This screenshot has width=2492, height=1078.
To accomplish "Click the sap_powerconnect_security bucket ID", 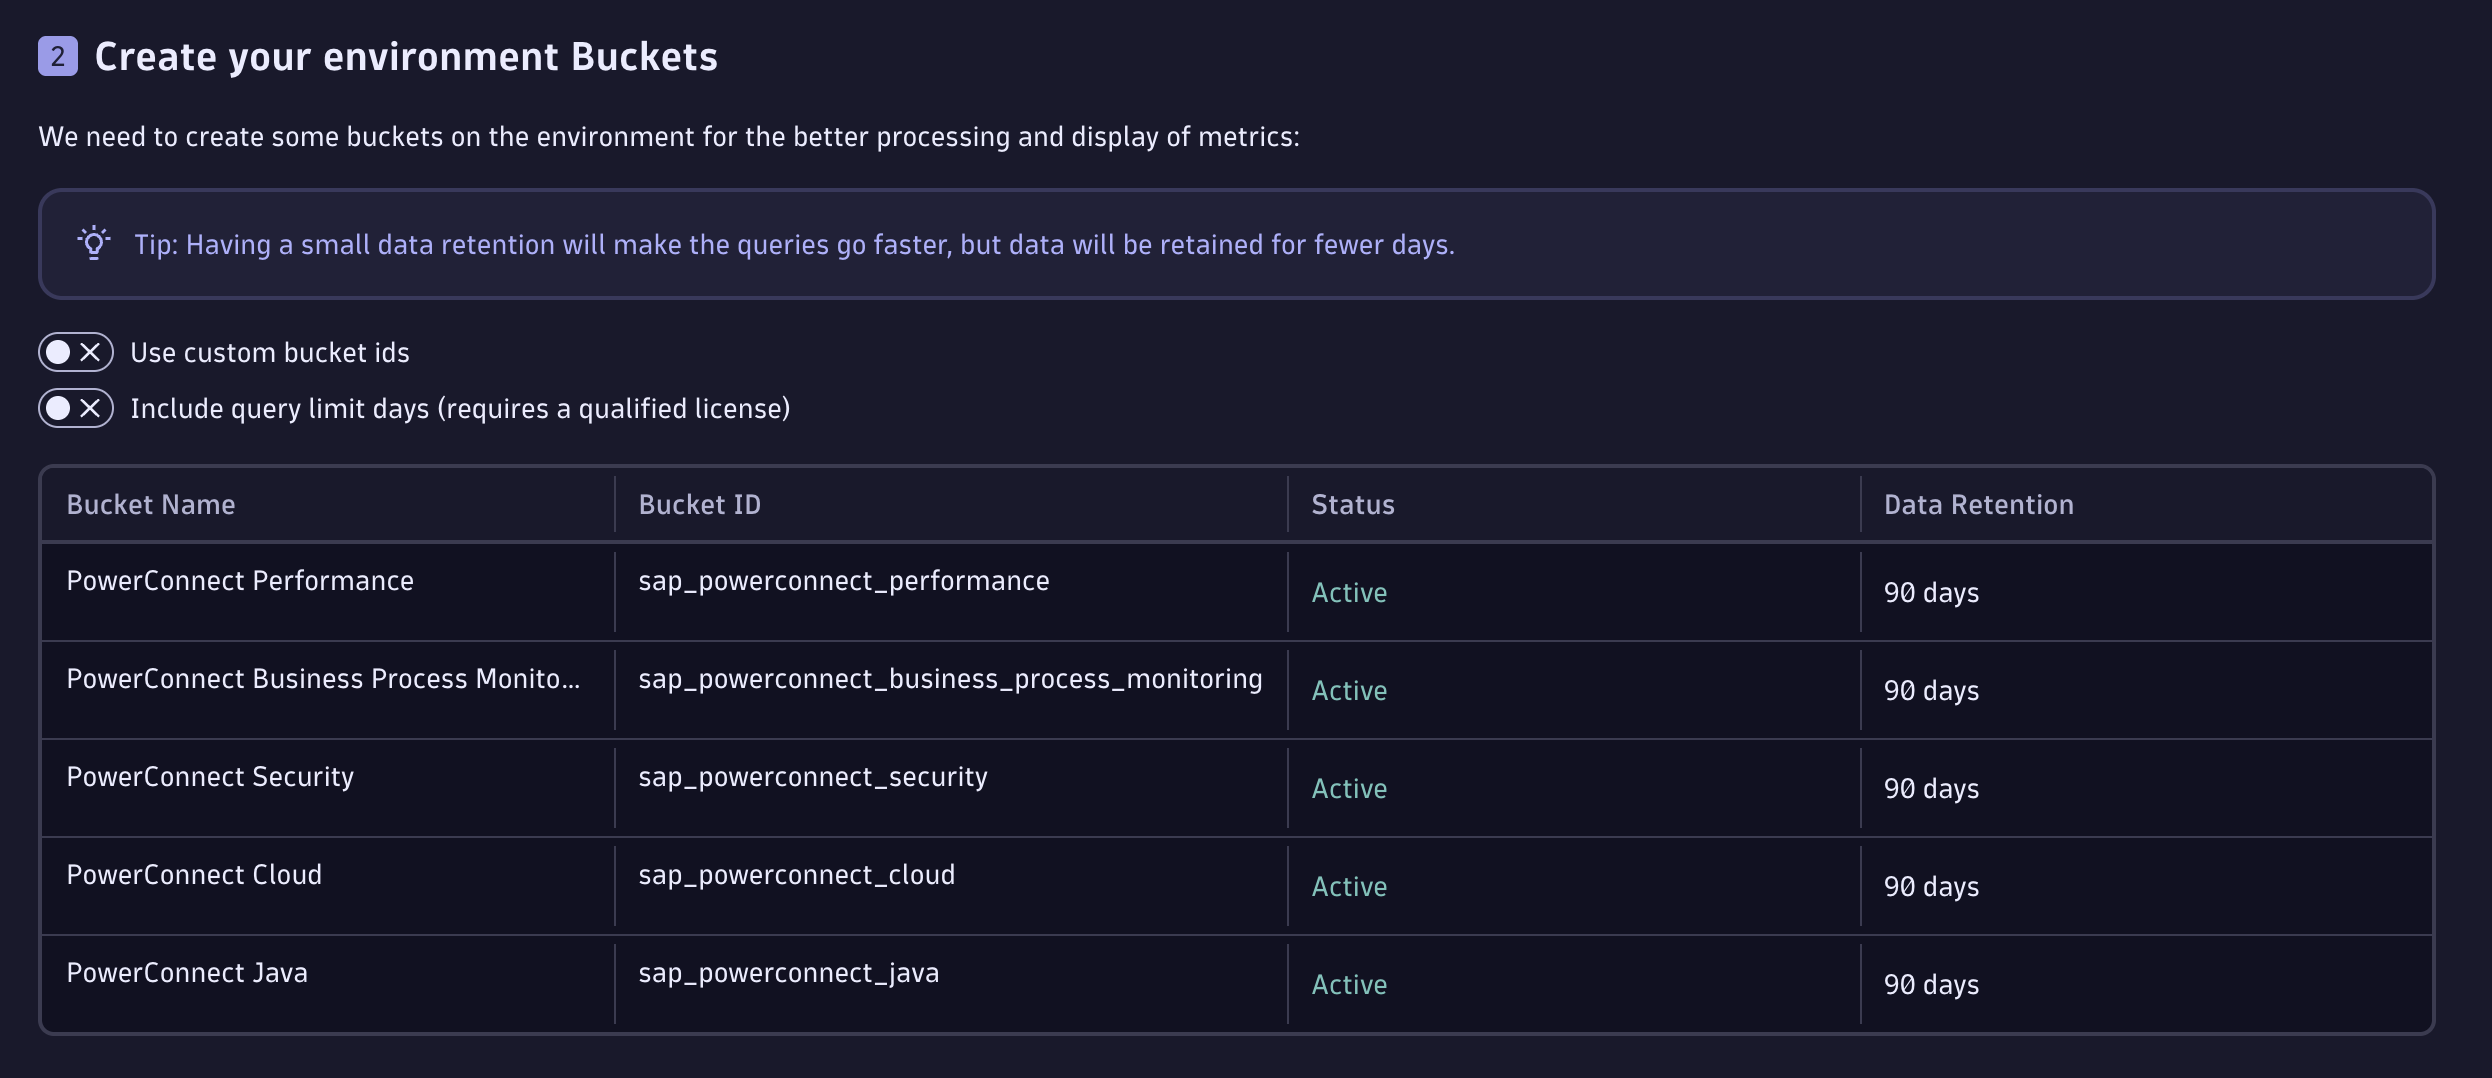I will click(813, 777).
